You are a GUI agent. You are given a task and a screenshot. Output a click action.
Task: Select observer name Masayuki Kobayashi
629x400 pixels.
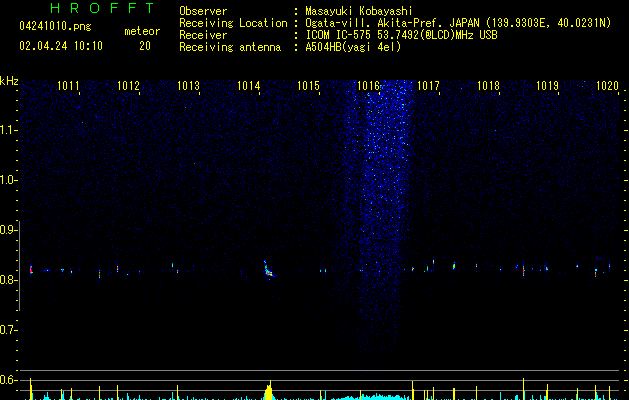click(x=359, y=11)
